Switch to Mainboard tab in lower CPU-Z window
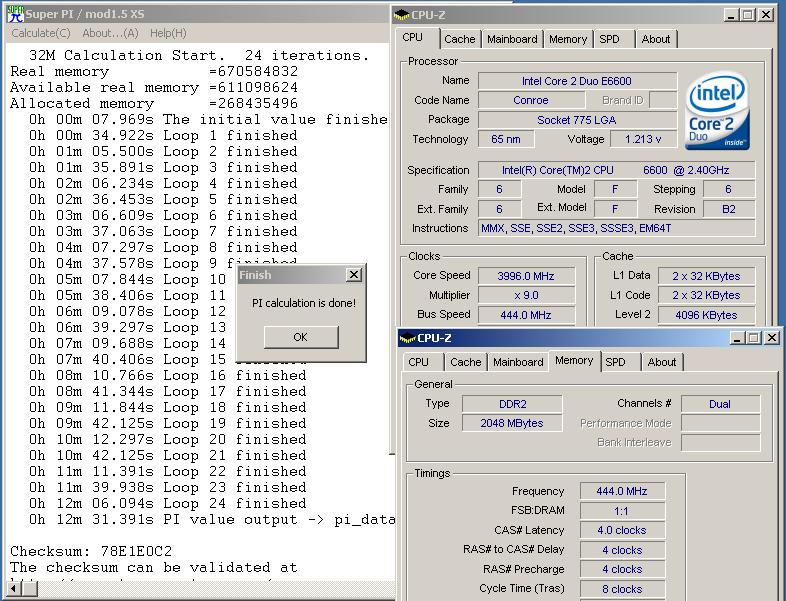 518,362
